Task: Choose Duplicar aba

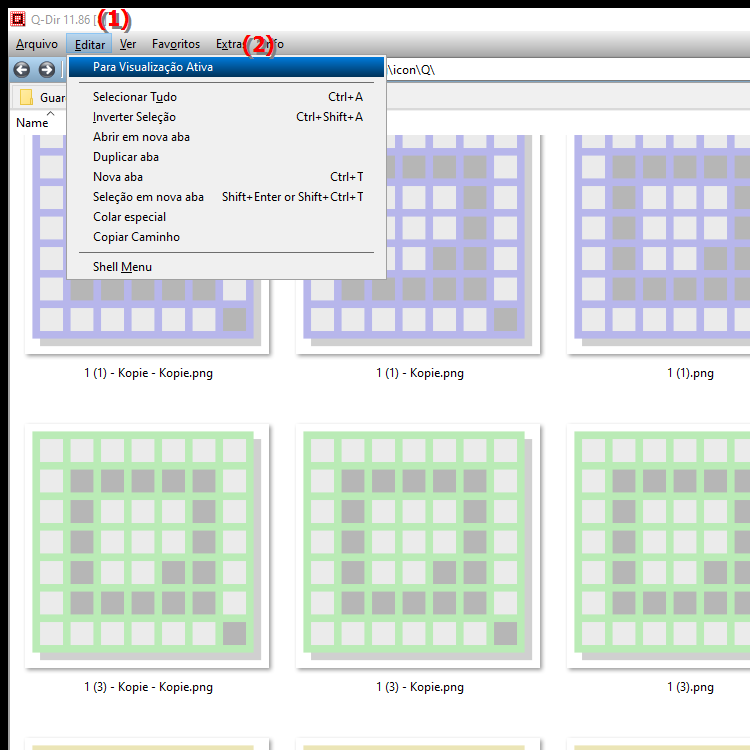Action: pyautogui.click(x=126, y=157)
